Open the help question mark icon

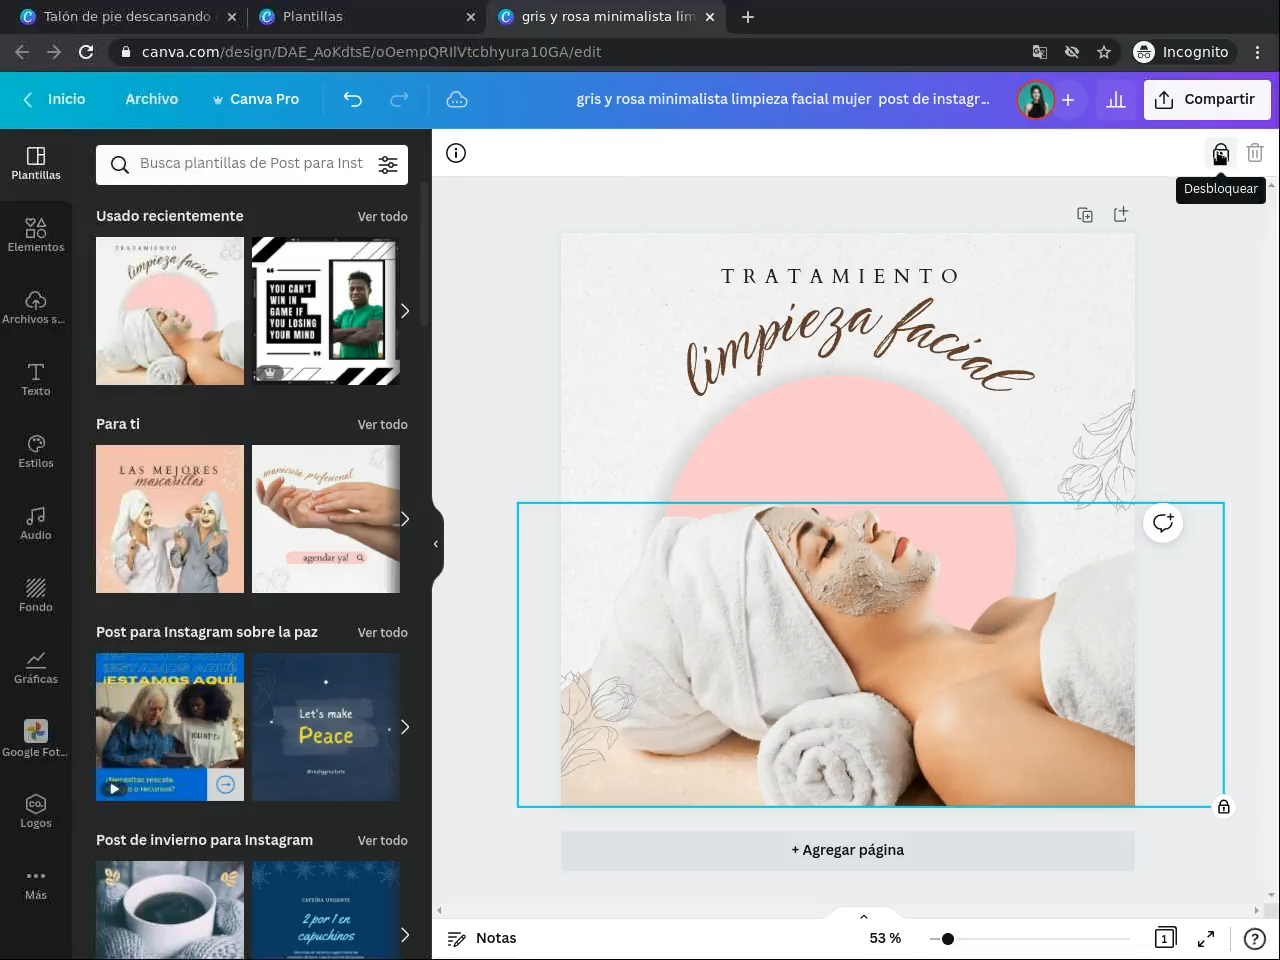pos(1254,938)
